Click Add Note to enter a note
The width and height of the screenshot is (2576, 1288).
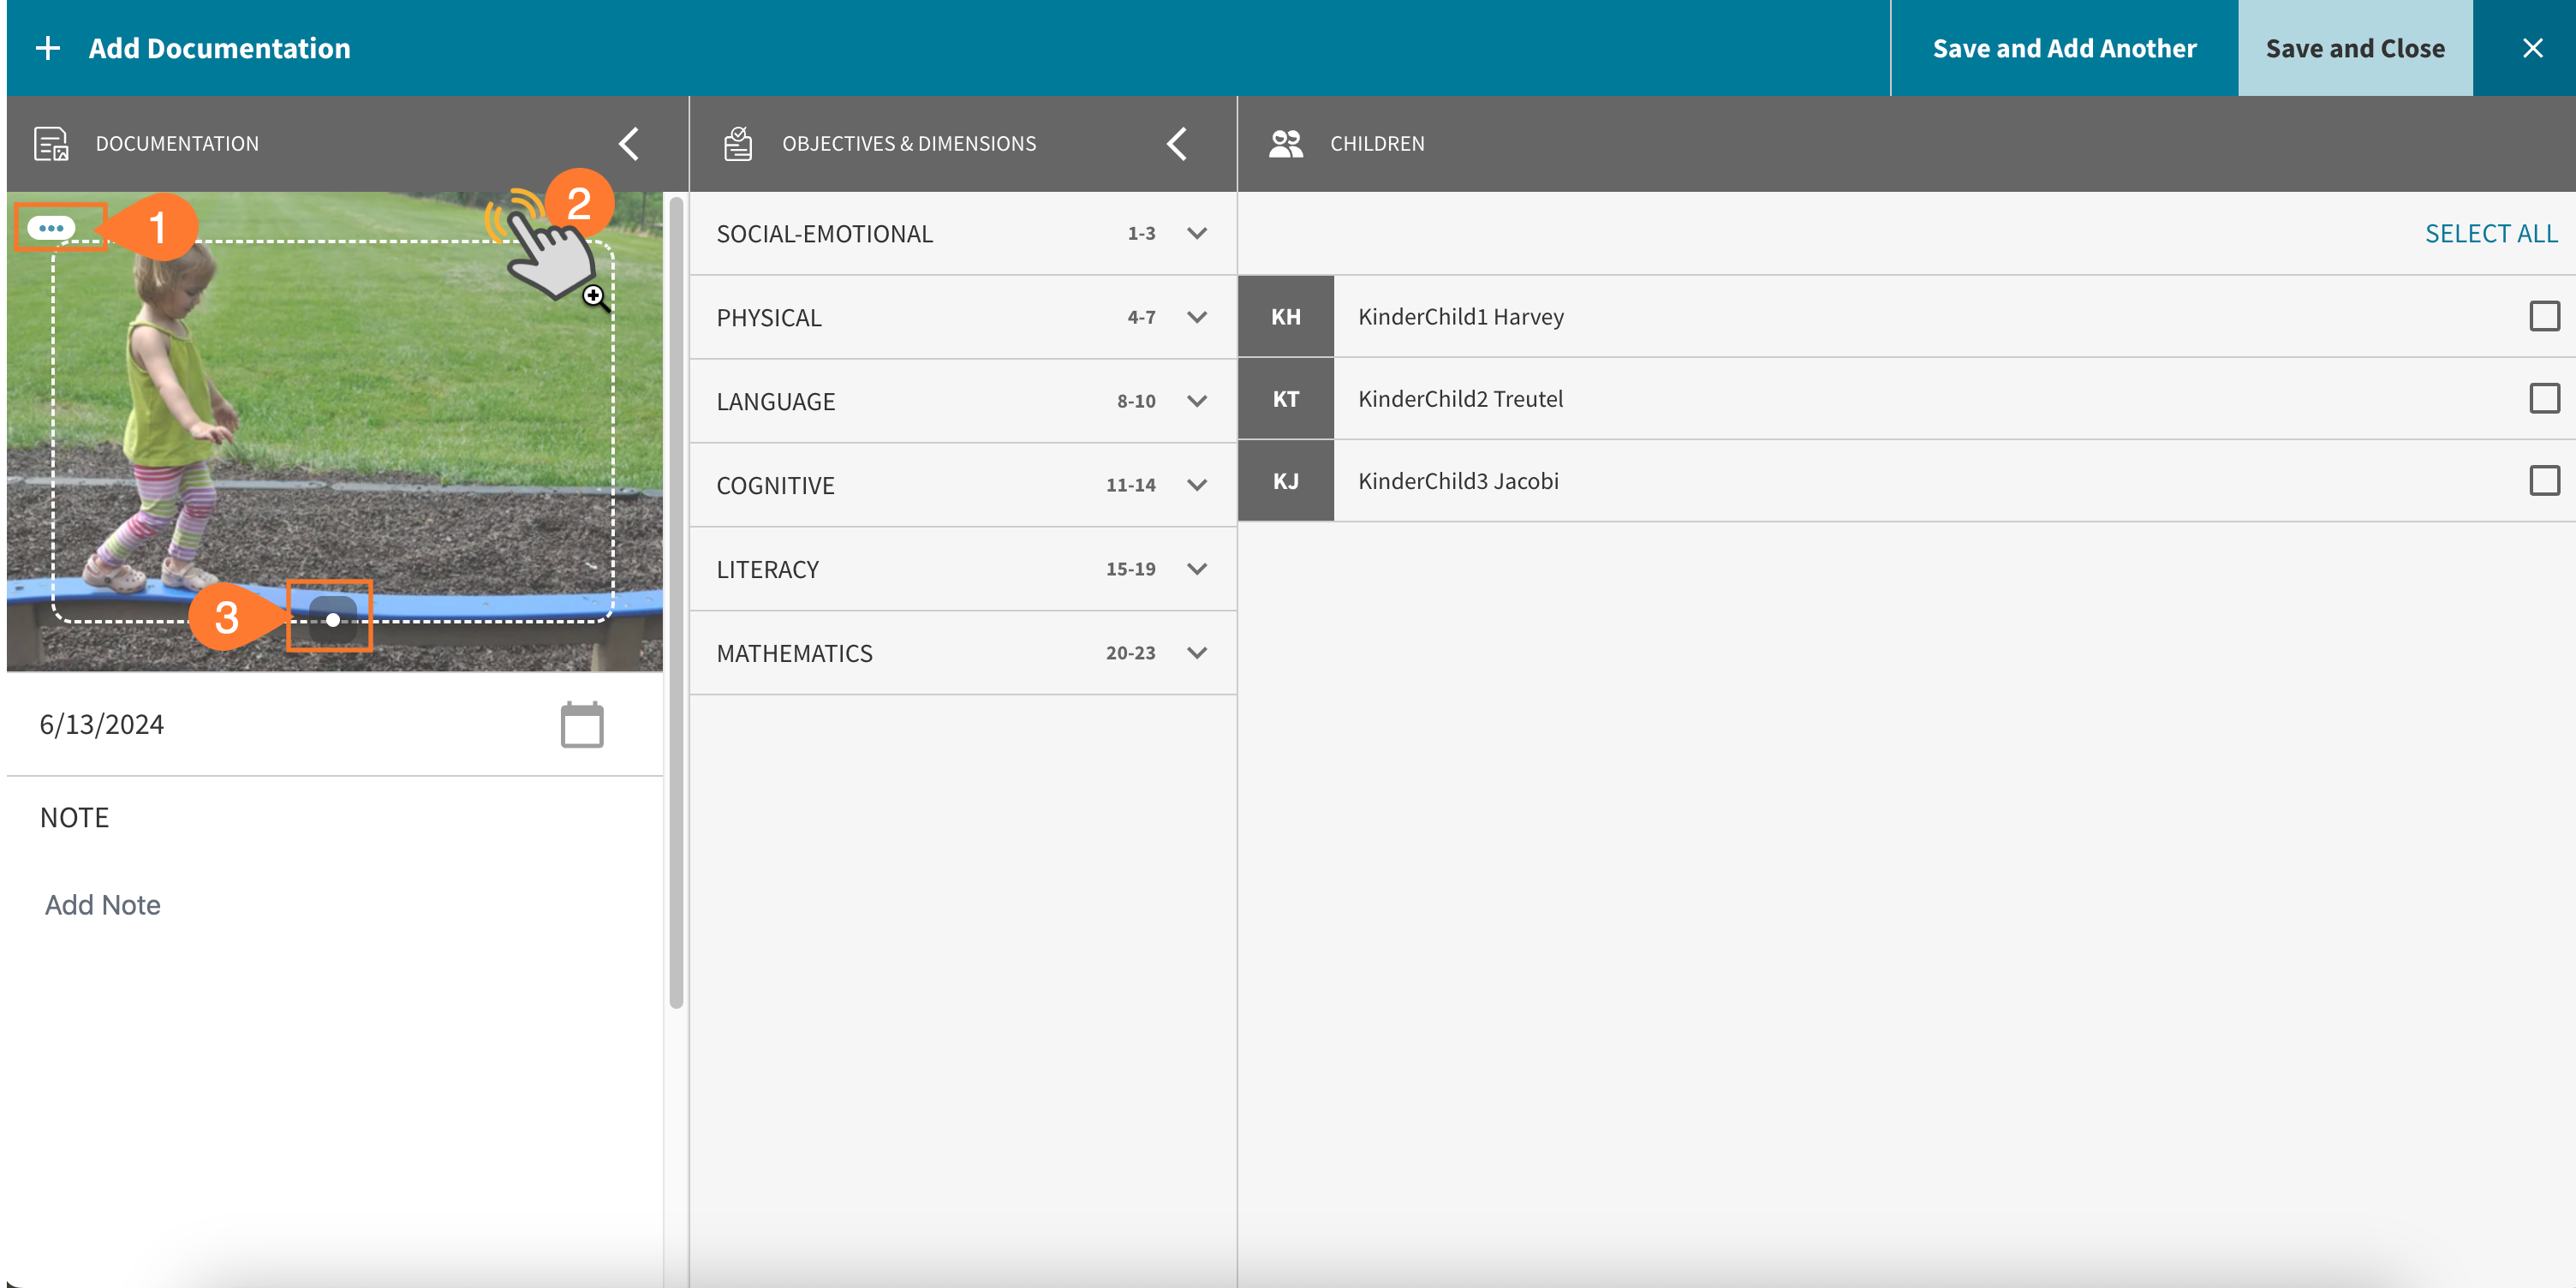[102, 904]
